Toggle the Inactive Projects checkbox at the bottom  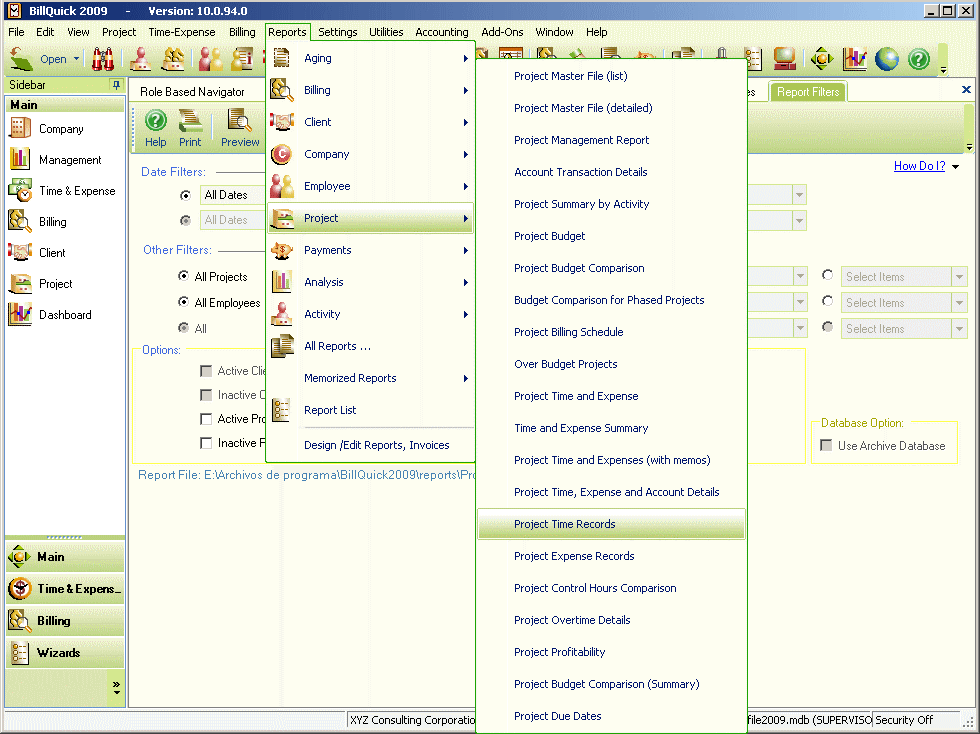pyautogui.click(x=206, y=443)
